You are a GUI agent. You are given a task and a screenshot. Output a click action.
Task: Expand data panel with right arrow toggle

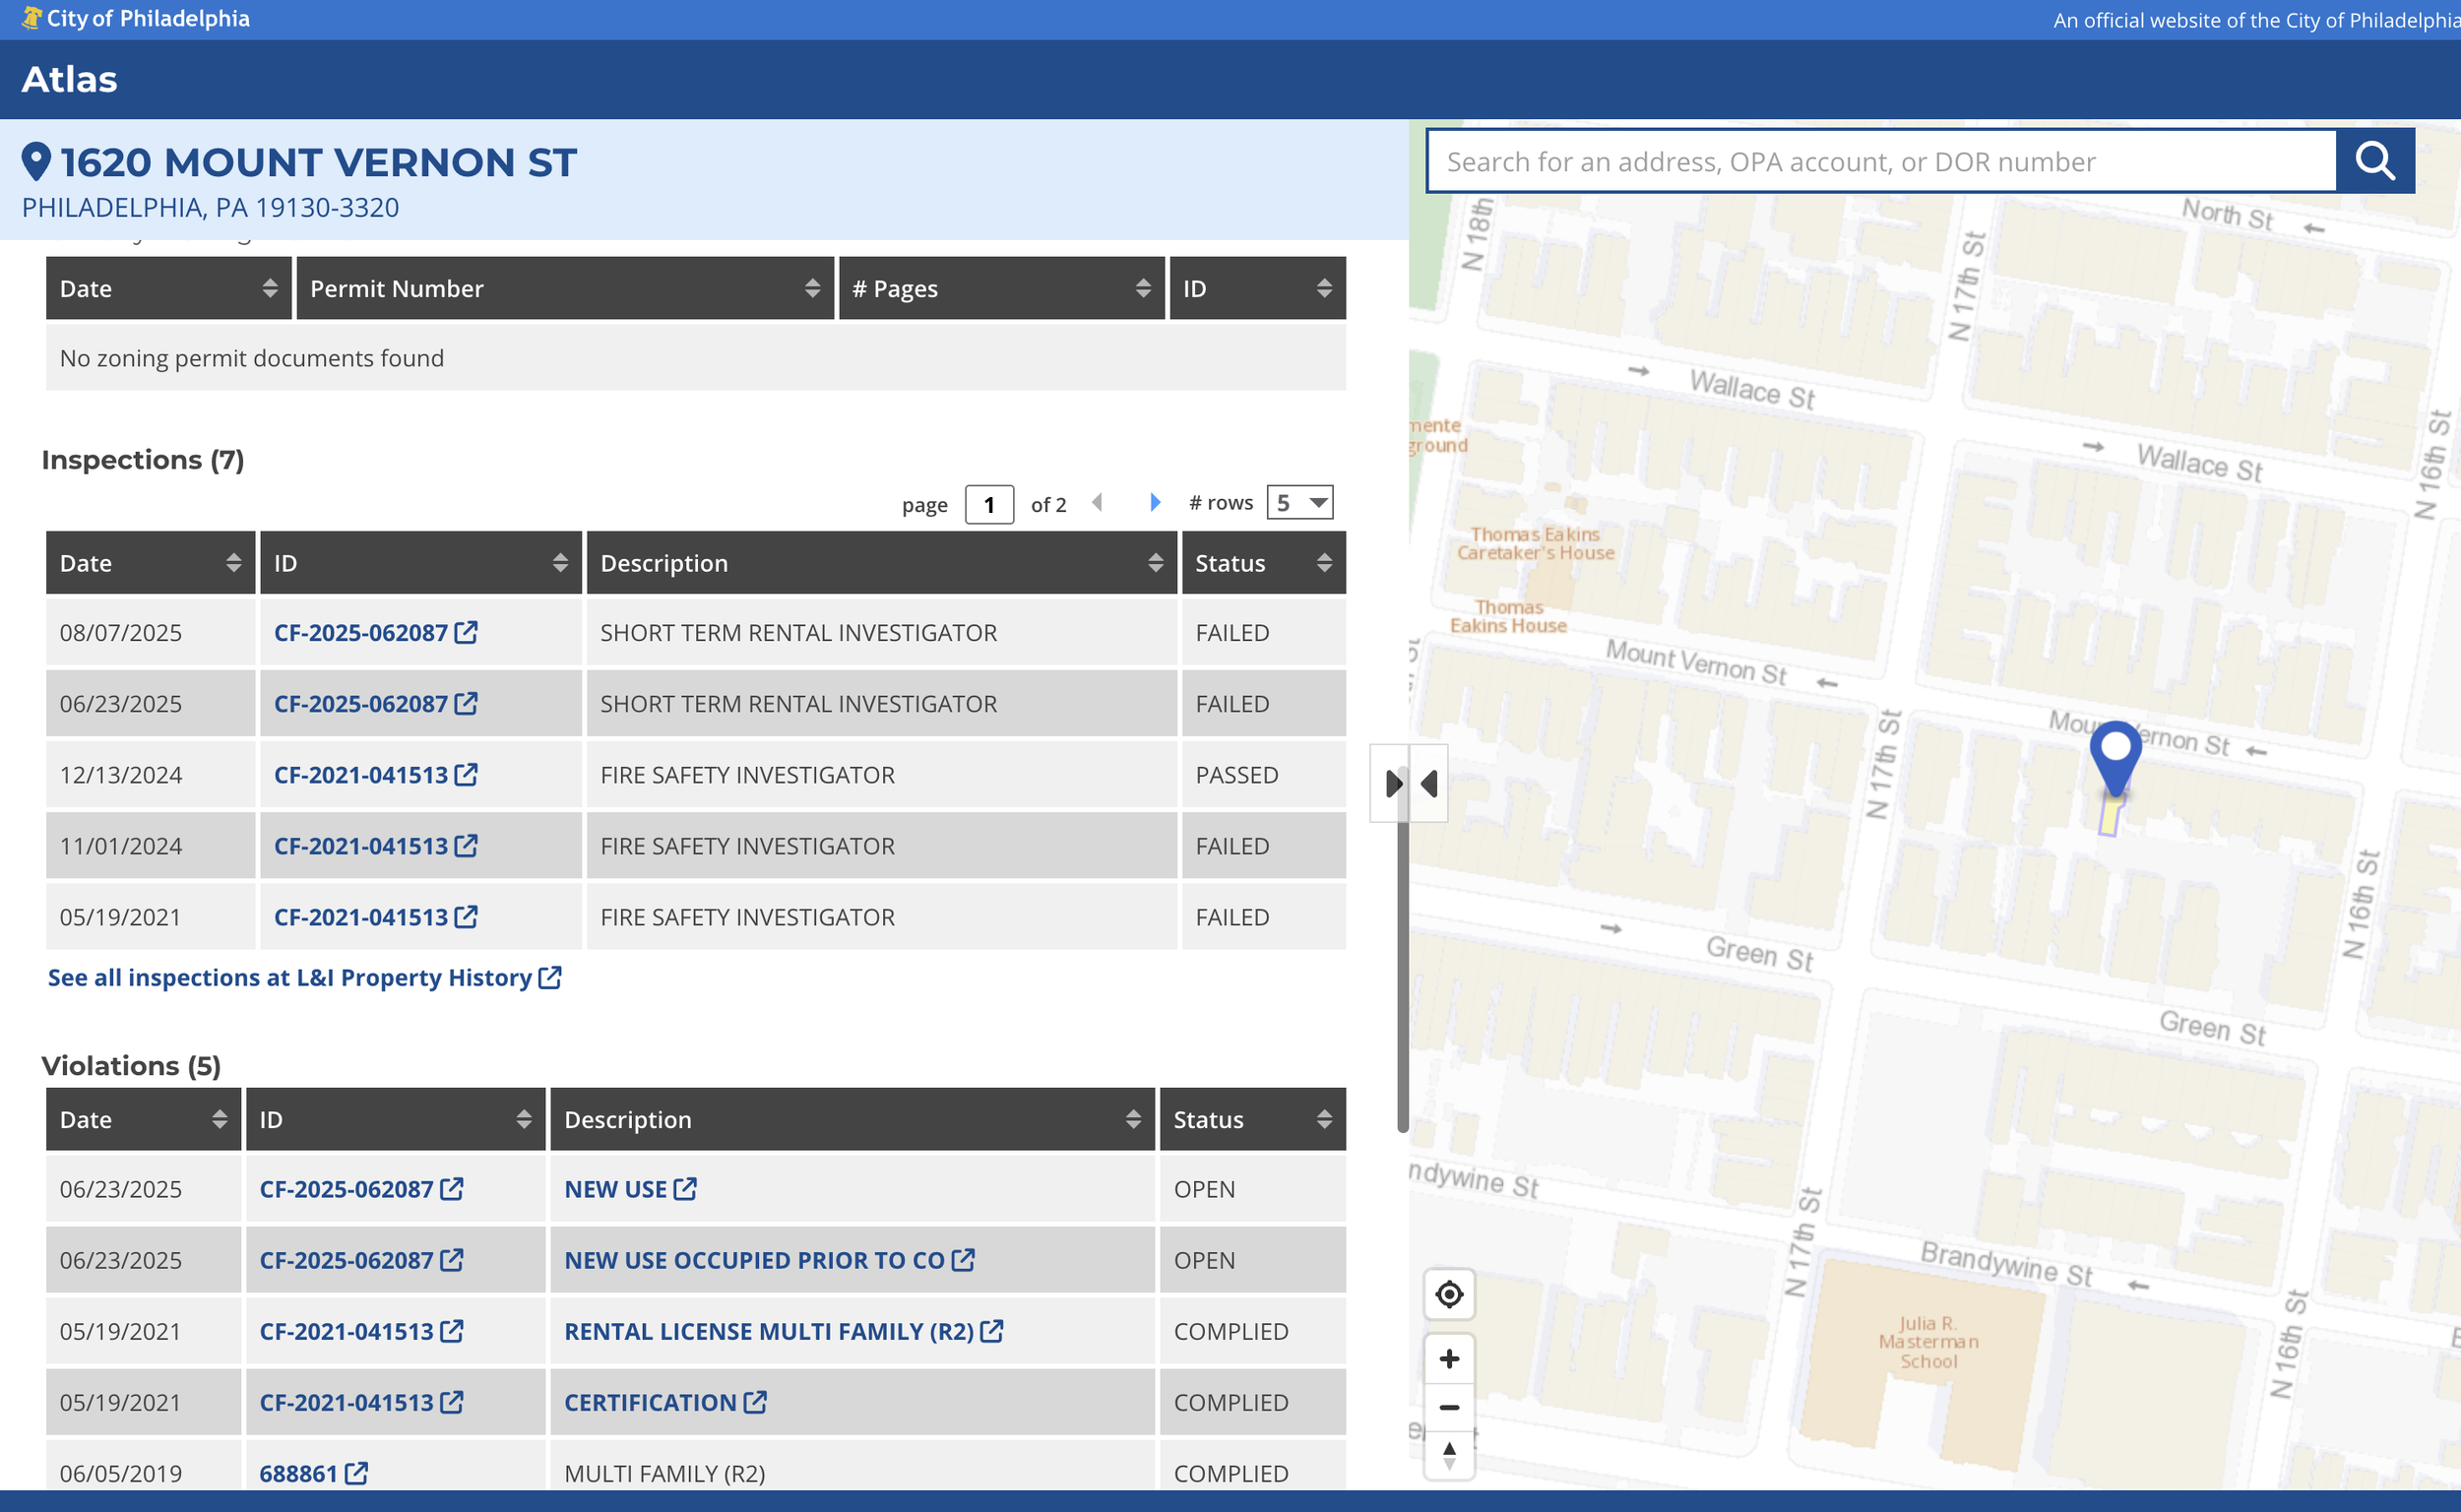[x=1392, y=783]
